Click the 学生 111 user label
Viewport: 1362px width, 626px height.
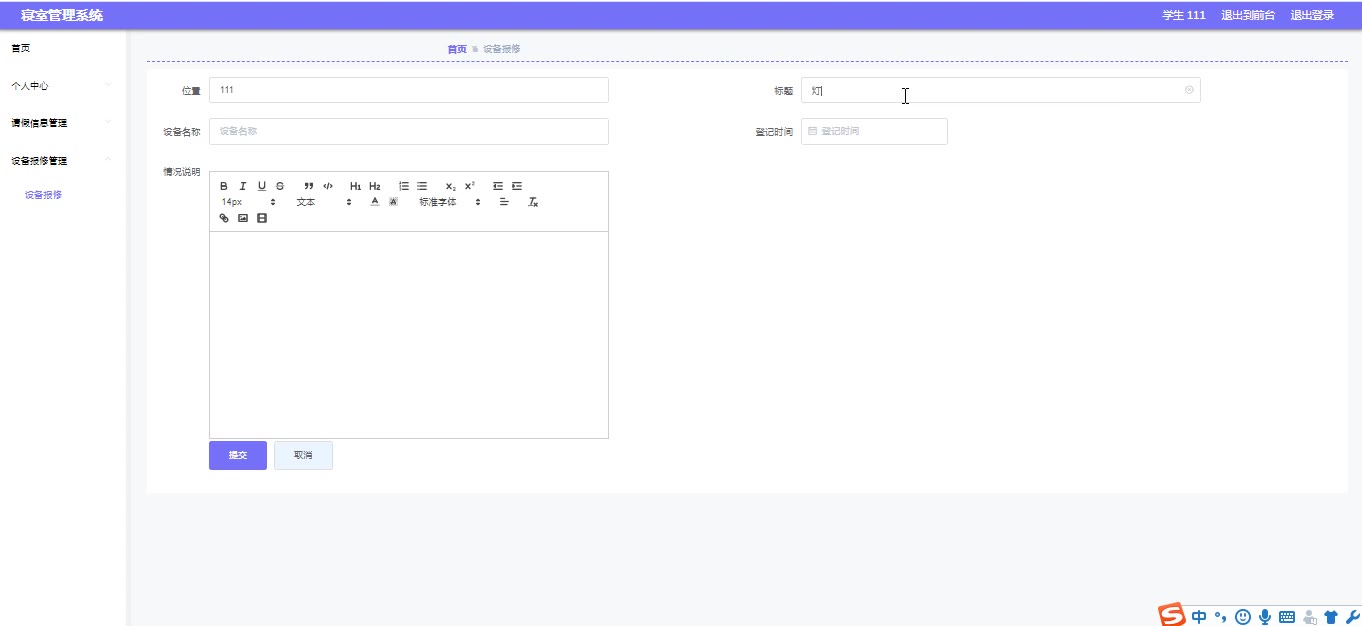tap(1184, 15)
